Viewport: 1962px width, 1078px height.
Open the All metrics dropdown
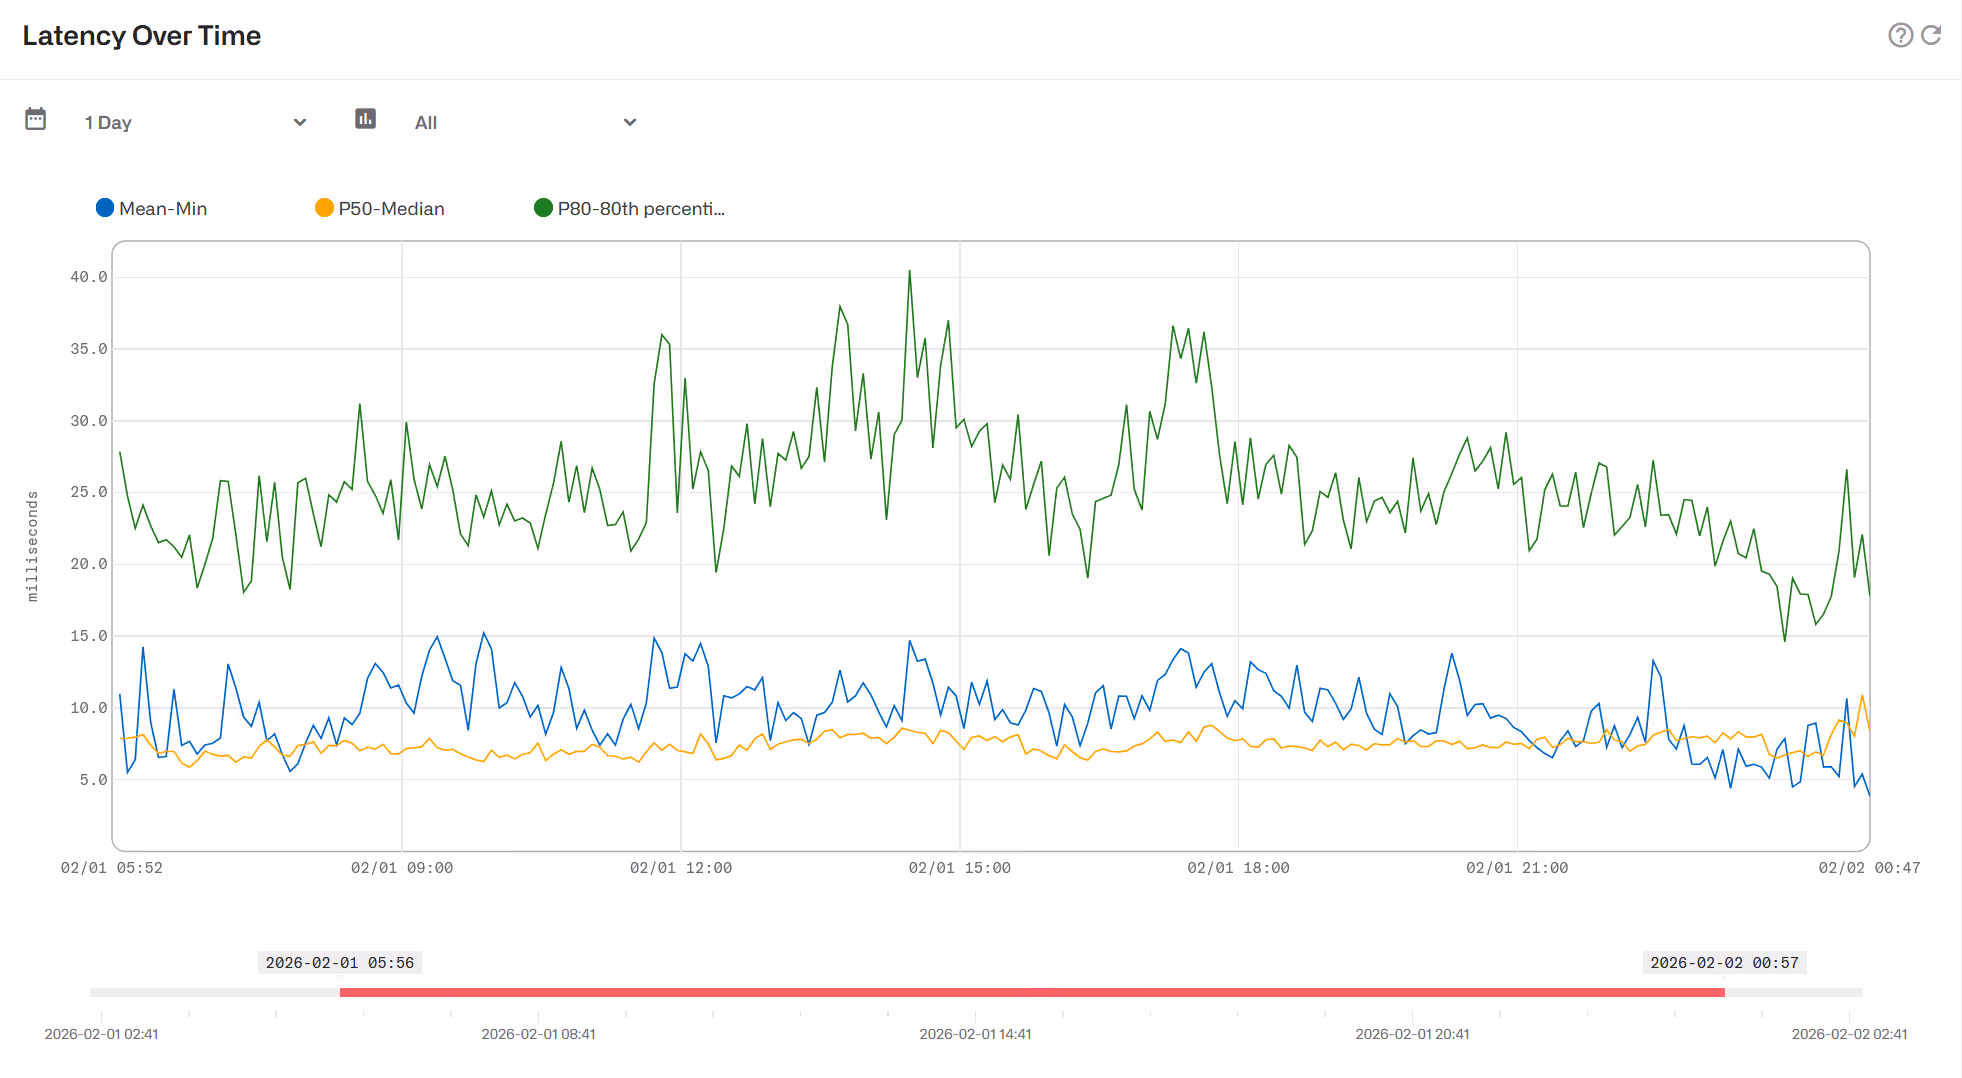[x=526, y=122]
